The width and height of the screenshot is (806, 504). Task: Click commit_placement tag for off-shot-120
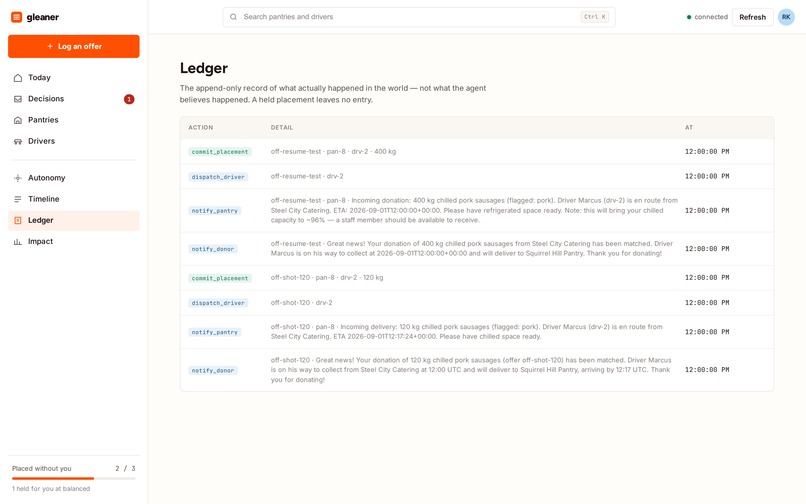click(220, 278)
